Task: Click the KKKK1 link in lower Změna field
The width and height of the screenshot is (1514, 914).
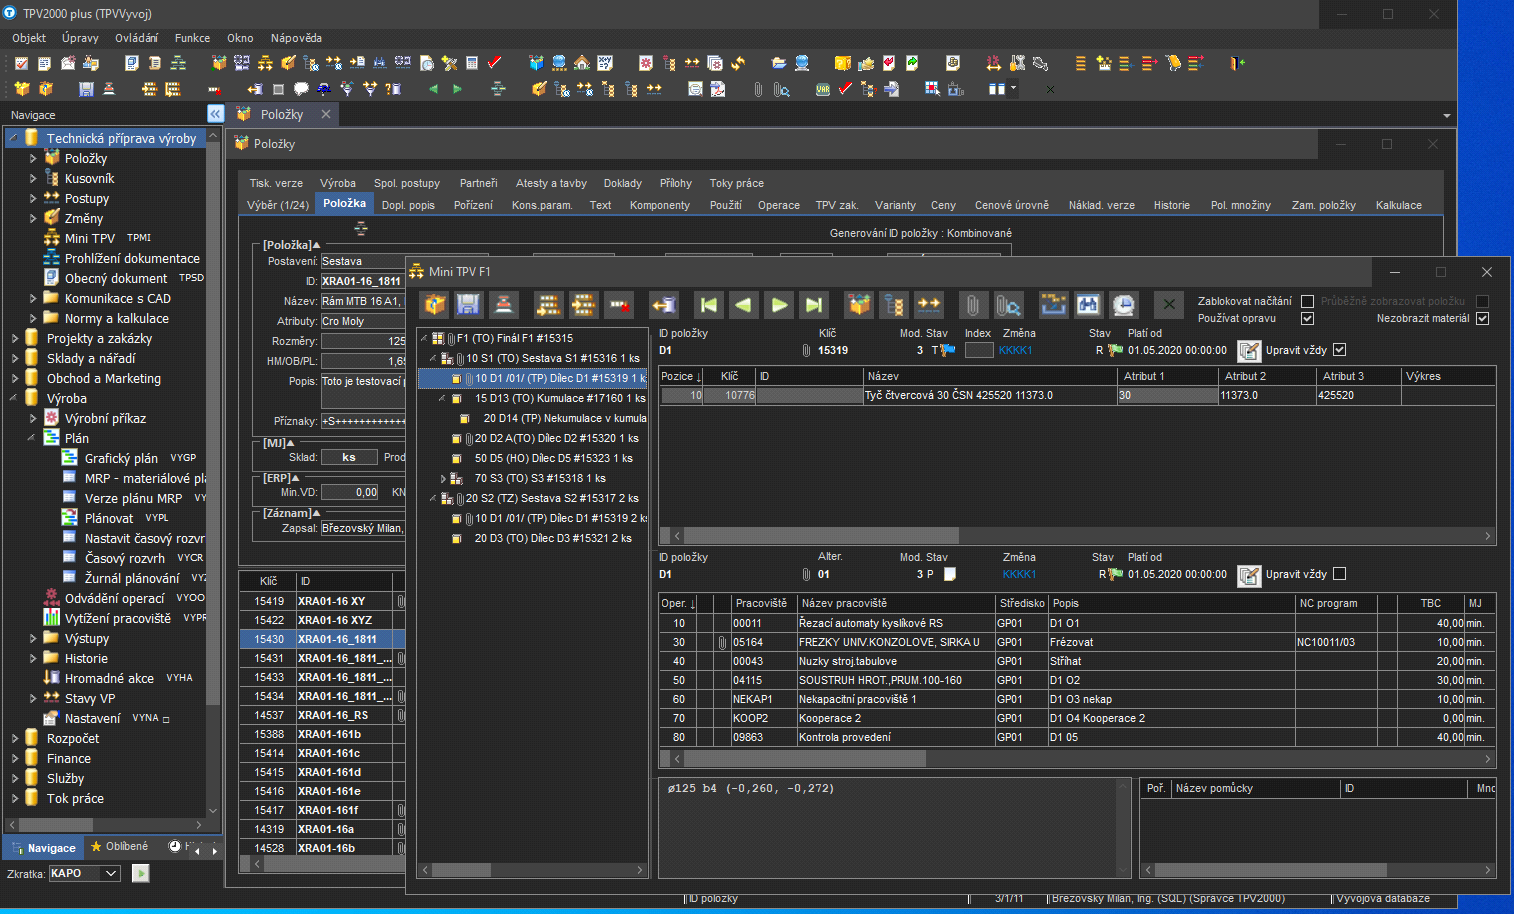Action: 1019,574
